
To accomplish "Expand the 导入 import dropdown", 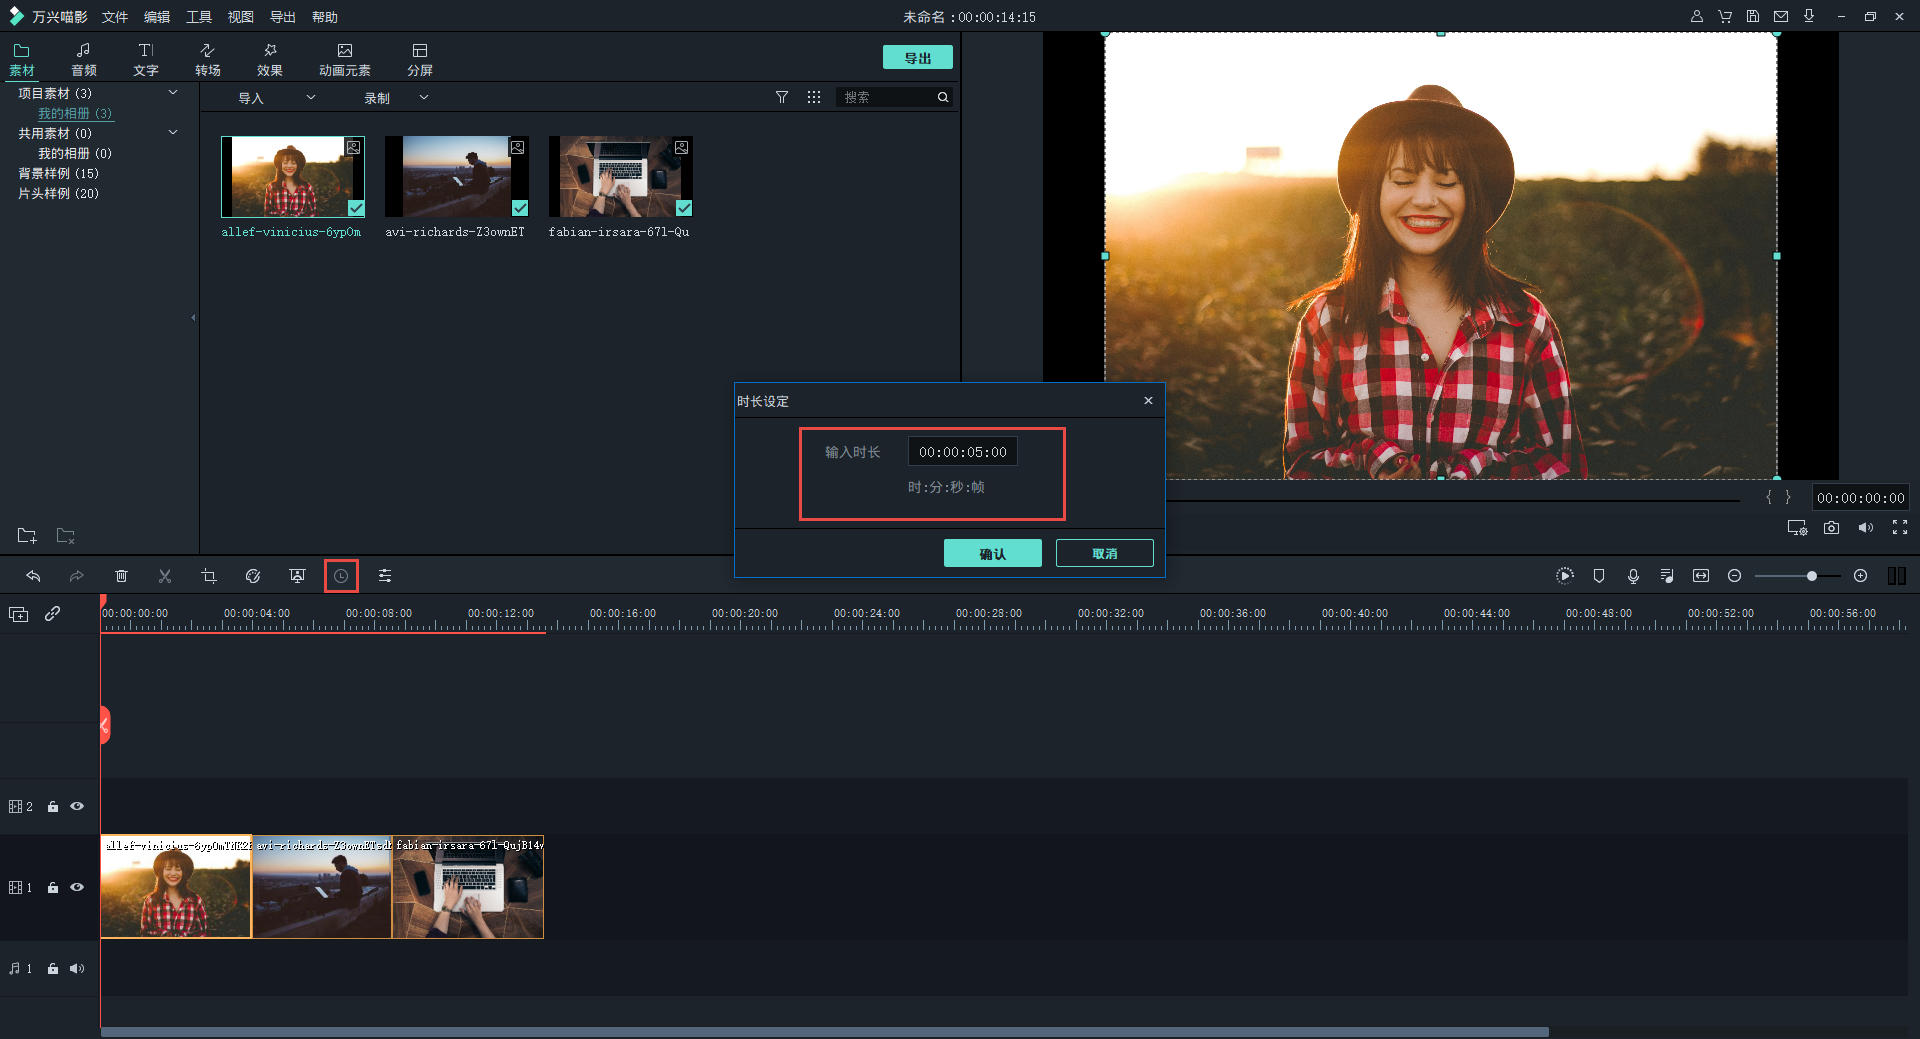I will click(x=311, y=98).
